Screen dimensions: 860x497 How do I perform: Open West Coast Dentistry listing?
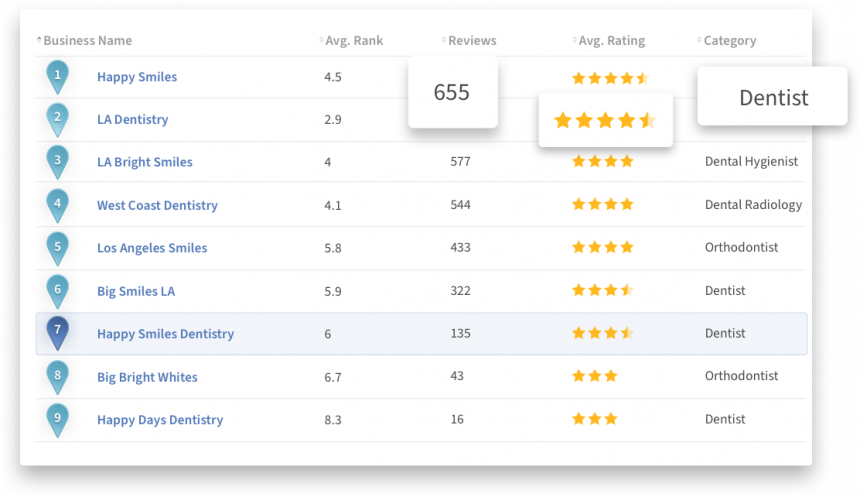157,206
